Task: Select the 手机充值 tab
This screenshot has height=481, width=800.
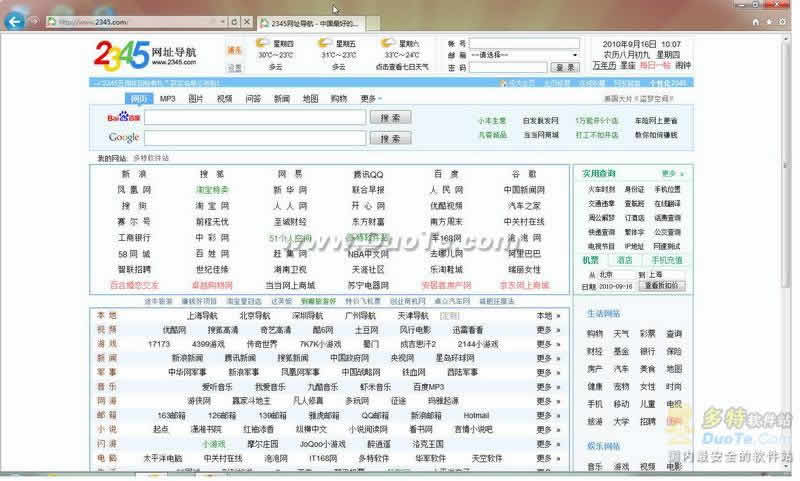Action: click(667, 260)
